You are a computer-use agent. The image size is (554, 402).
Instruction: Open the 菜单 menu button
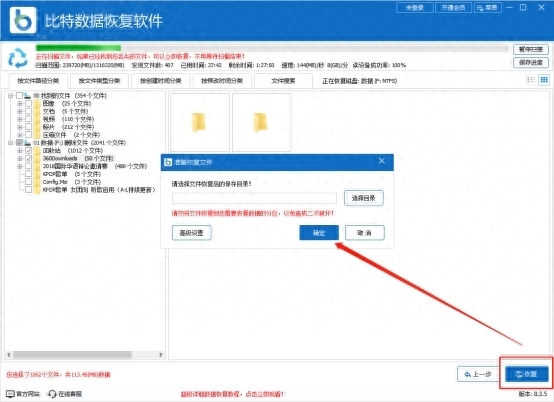[488, 7]
